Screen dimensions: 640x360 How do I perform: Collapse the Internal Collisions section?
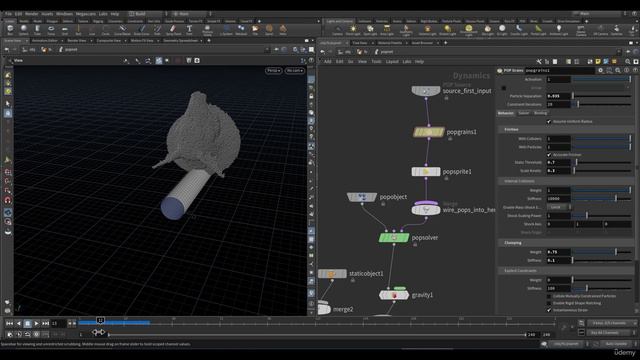coord(519,181)
